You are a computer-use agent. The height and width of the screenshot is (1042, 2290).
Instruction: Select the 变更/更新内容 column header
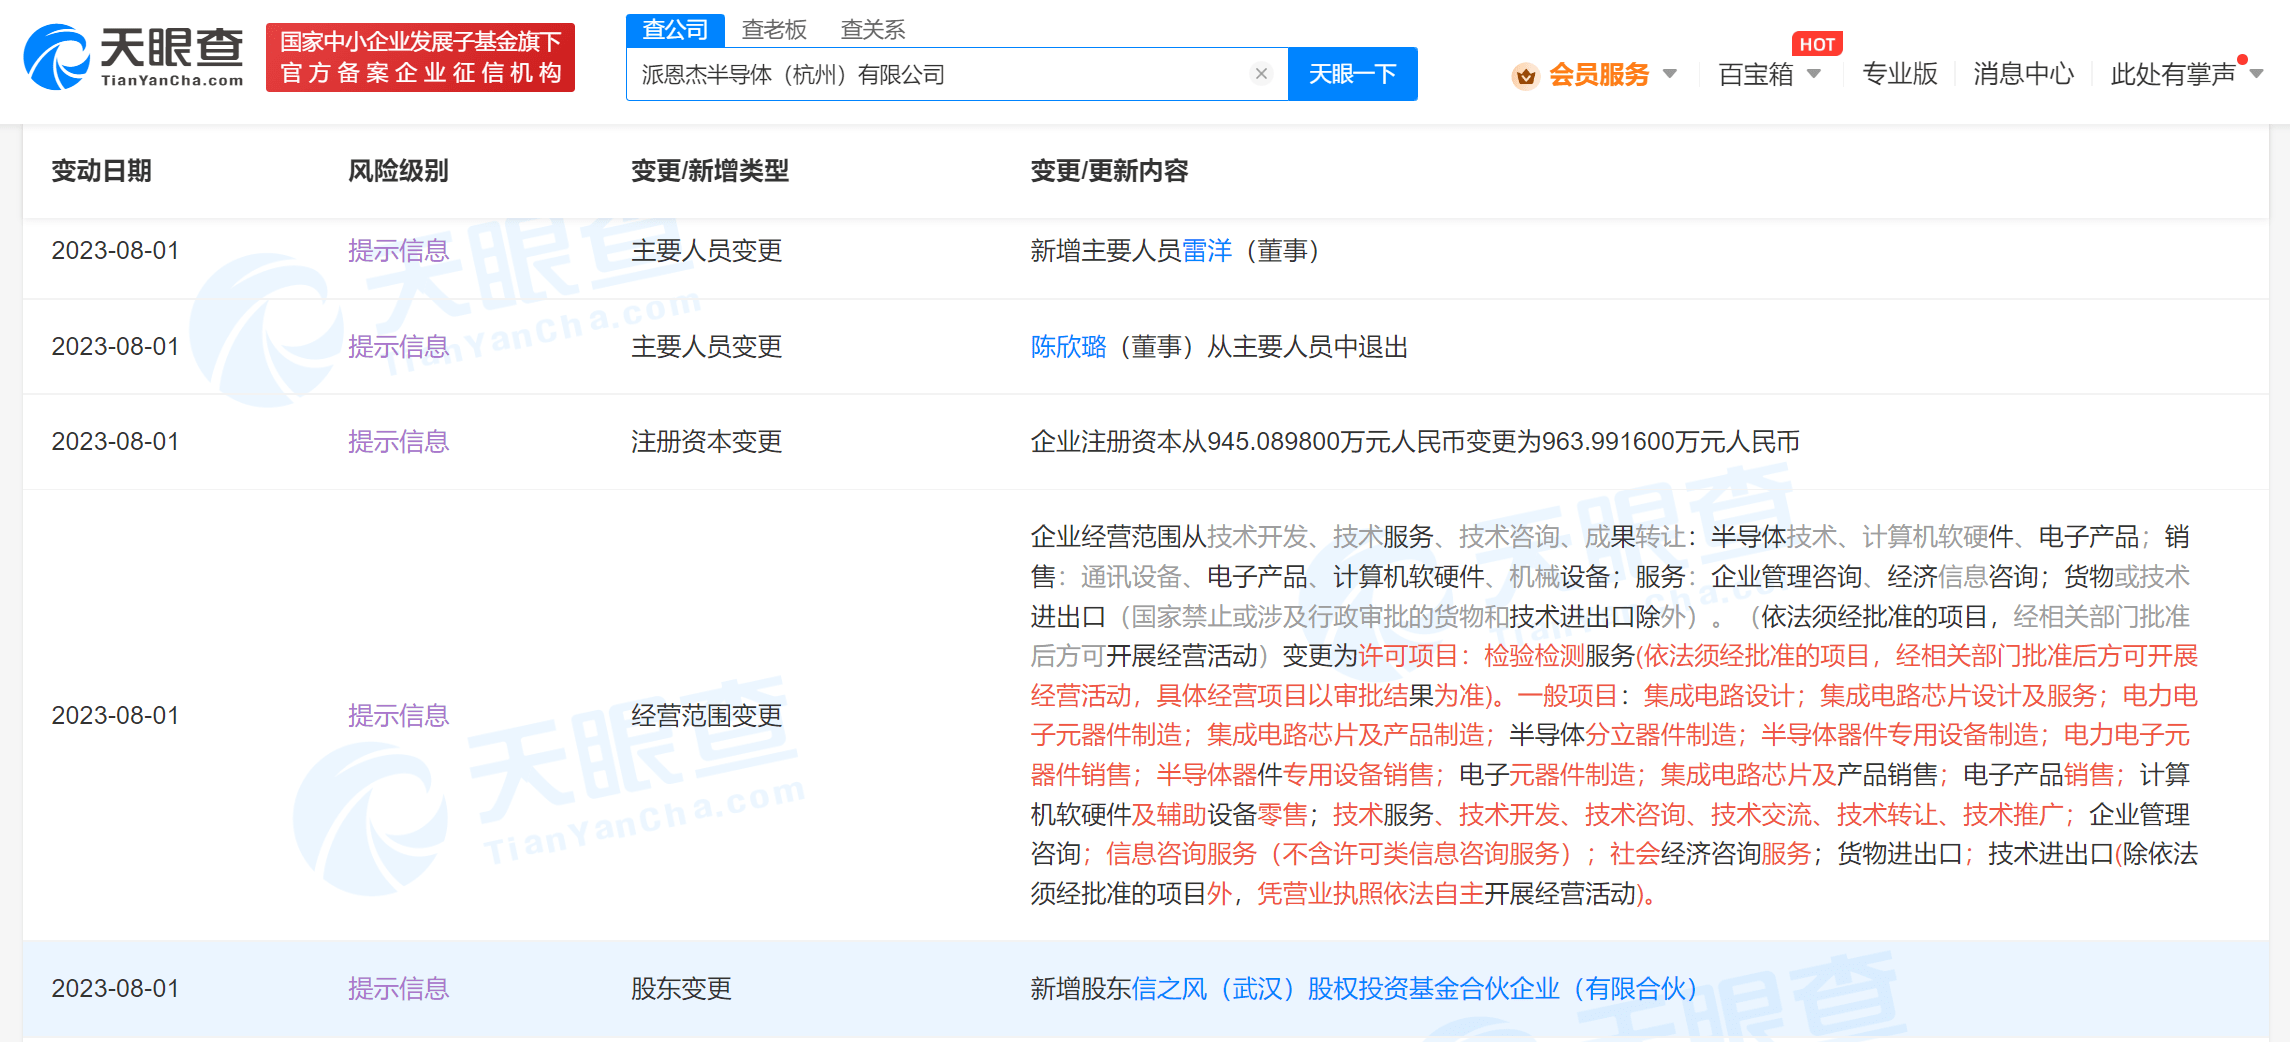(x=1109, y=171)
